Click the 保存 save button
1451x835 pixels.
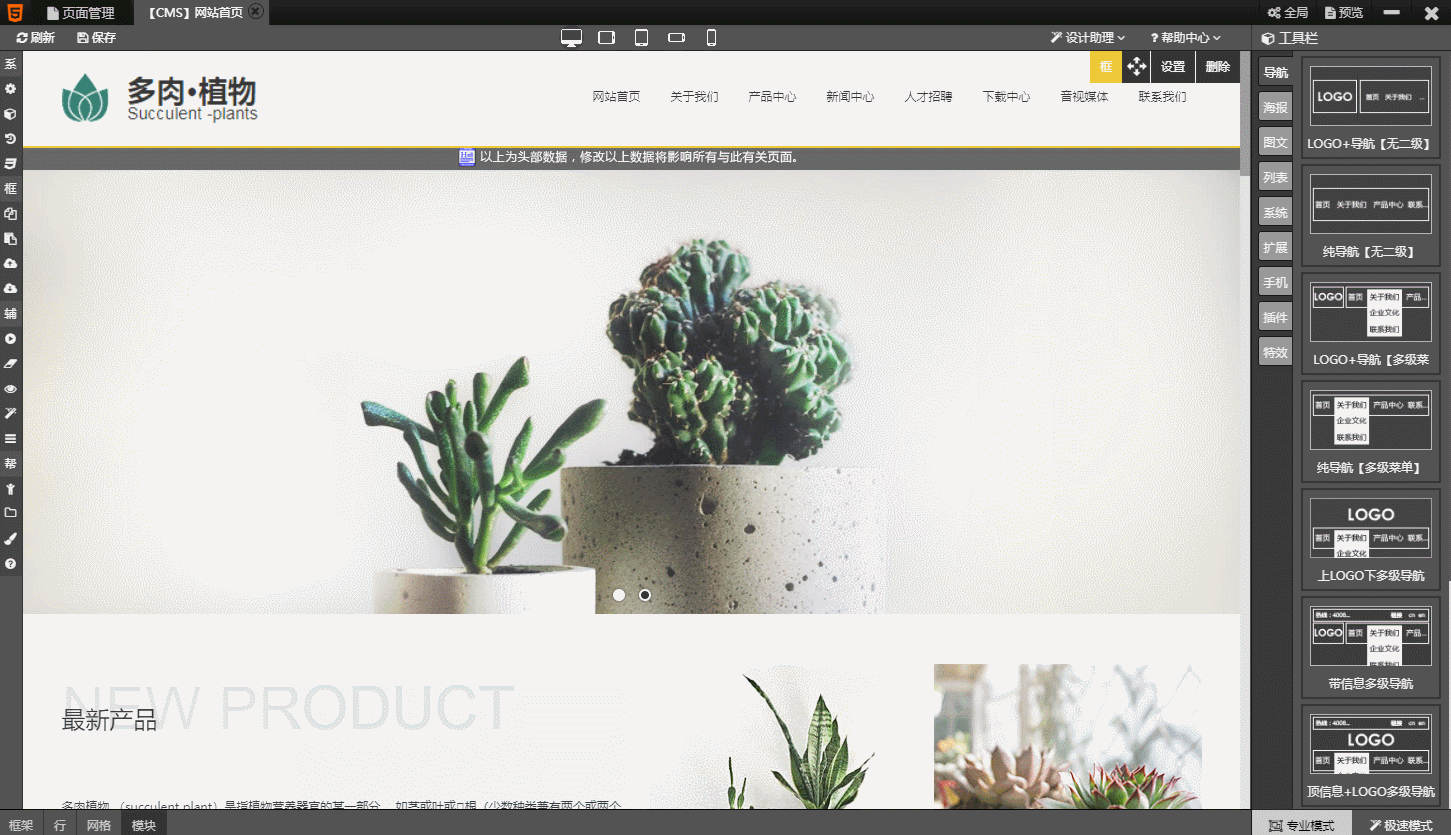(96, 38)
